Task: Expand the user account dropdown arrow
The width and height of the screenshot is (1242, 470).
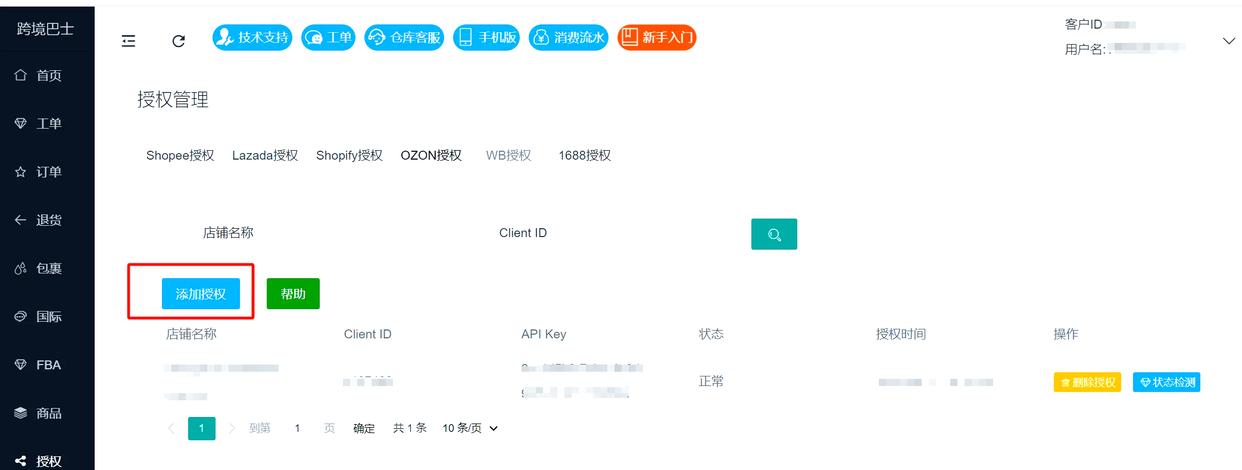Action: pos(1229,40)
